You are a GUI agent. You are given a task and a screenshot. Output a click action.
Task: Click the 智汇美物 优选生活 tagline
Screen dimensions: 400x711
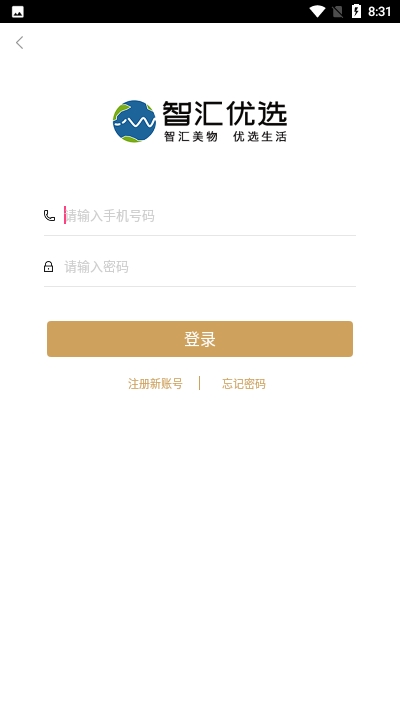click(225, 136)
